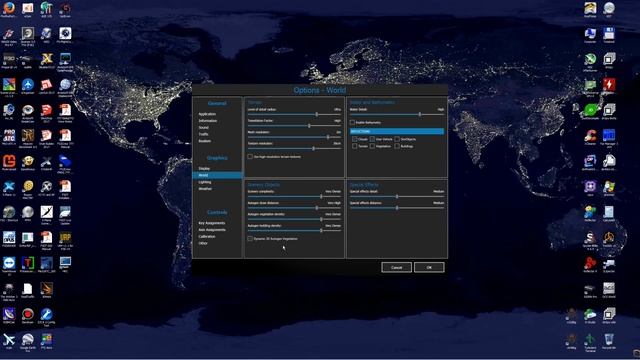The image size is (640, 360).
Task: Select the highlighted World sidebar item
Action: [218, 175]
